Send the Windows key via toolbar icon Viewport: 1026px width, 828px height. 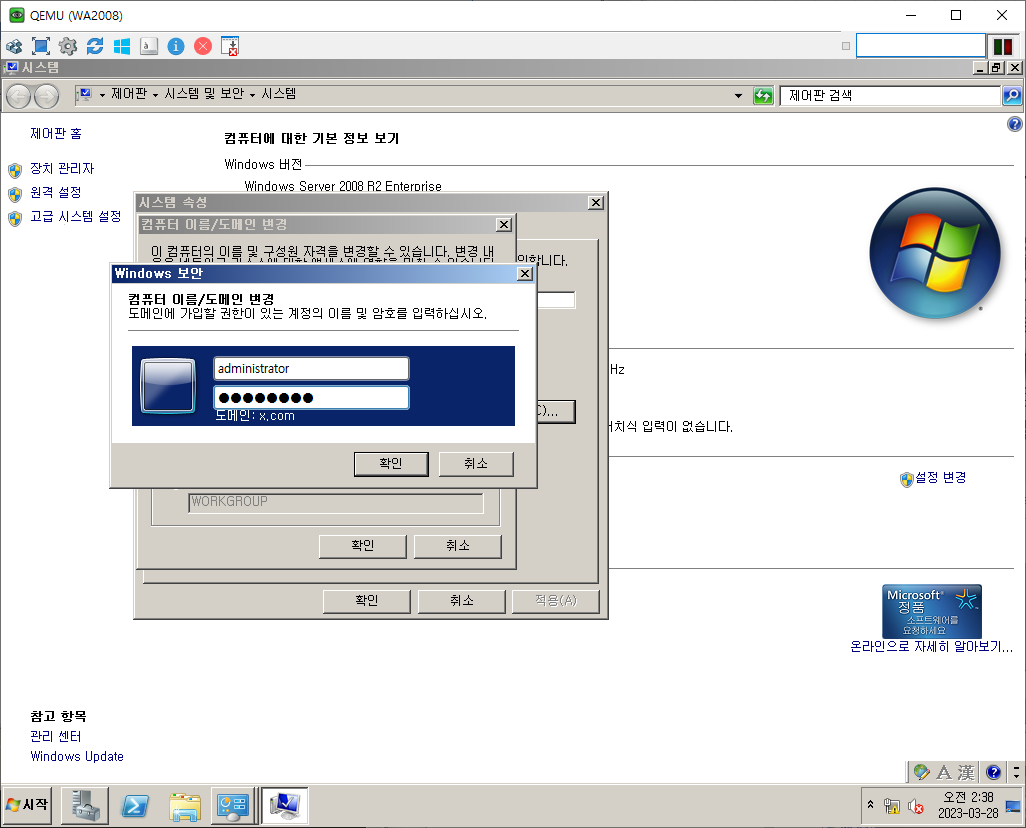122,46
